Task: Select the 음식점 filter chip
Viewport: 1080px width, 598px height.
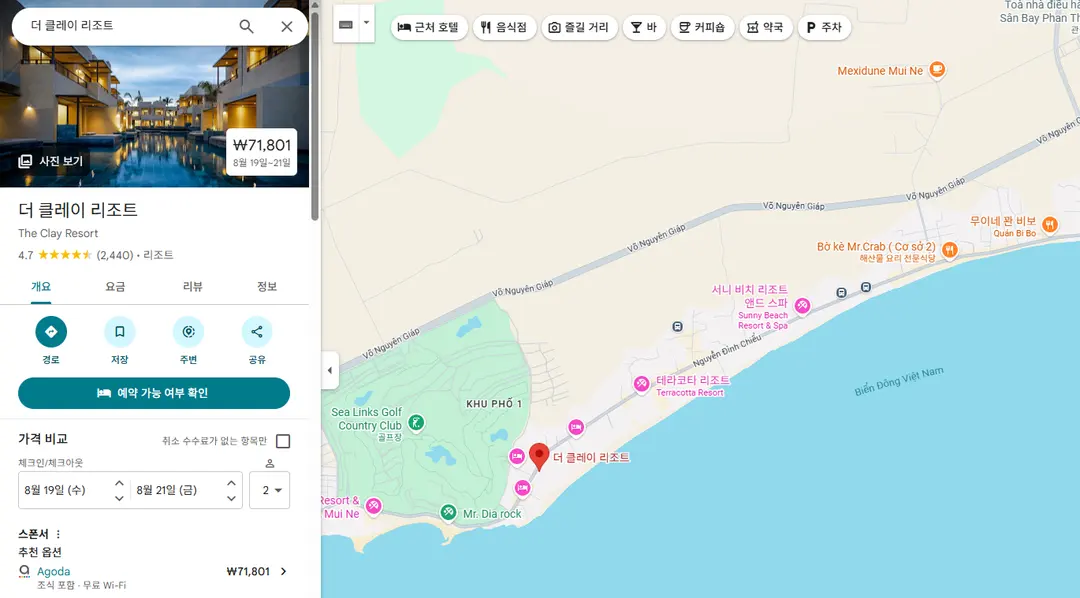Action: 504,27
